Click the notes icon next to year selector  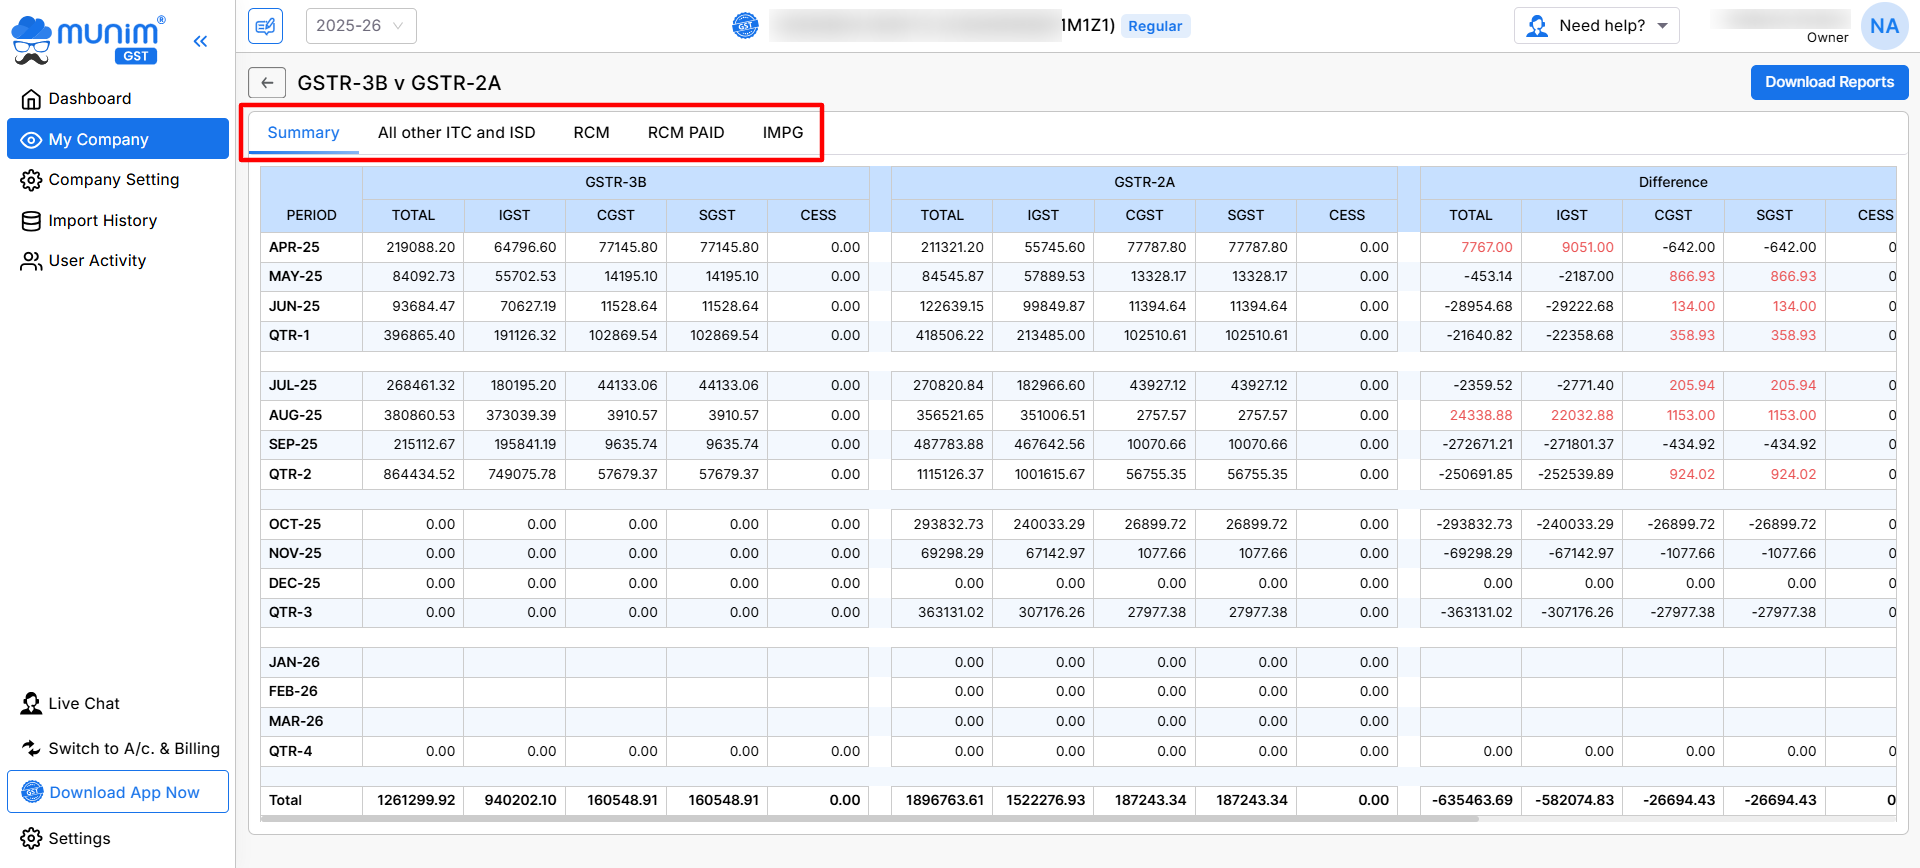coord(266,26)
